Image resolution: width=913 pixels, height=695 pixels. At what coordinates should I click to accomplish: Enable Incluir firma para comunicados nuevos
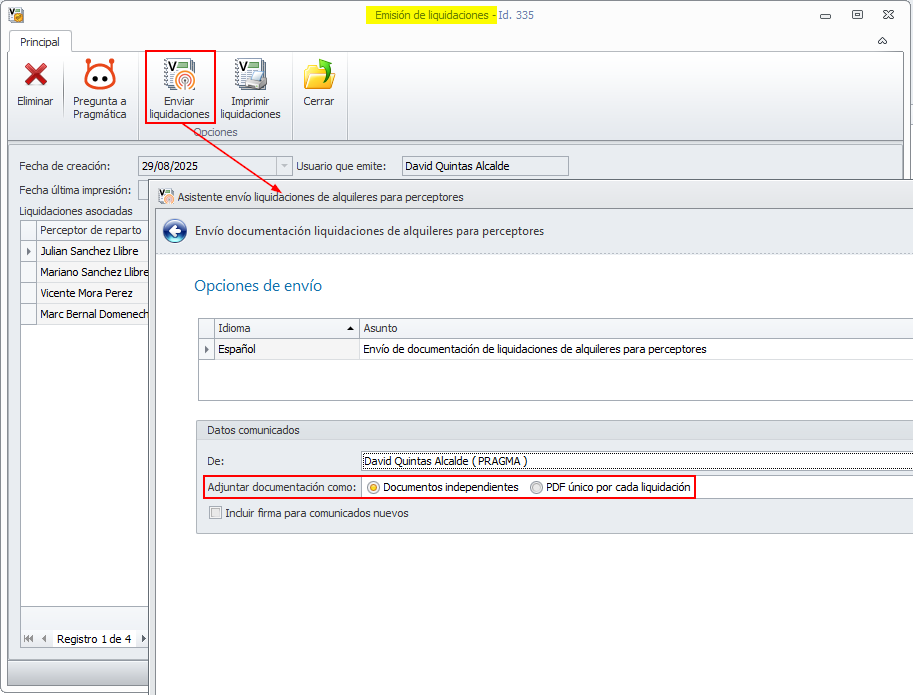[x=215, y=513]
